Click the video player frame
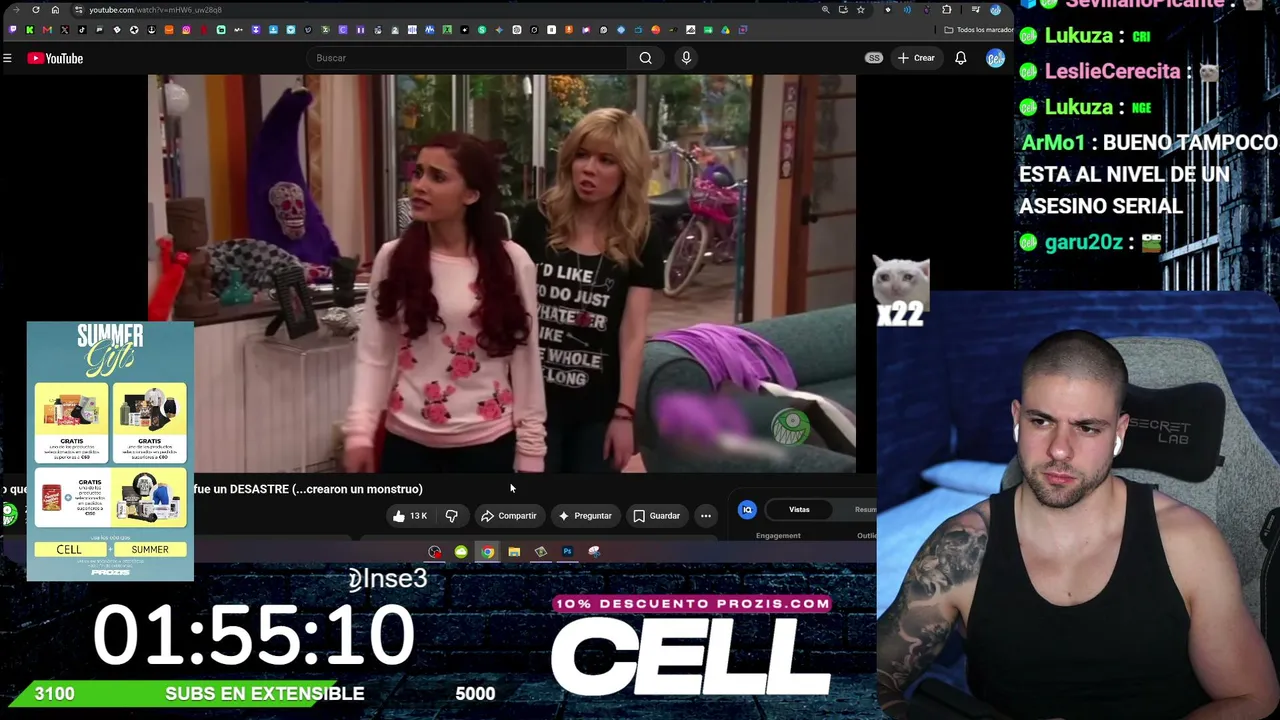1280x720 pixels. pyautogui.click(x=502, y=273)
